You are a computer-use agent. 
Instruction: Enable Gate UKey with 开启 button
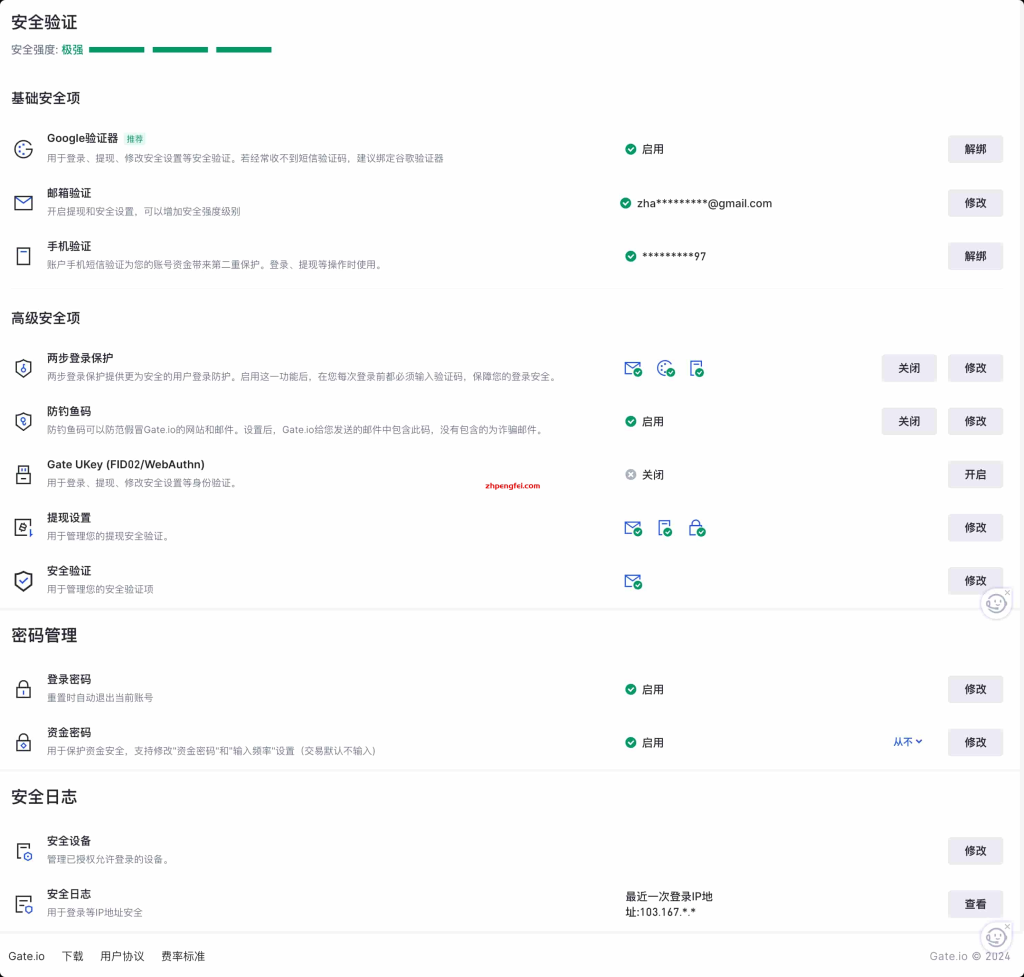pos(975,475)
